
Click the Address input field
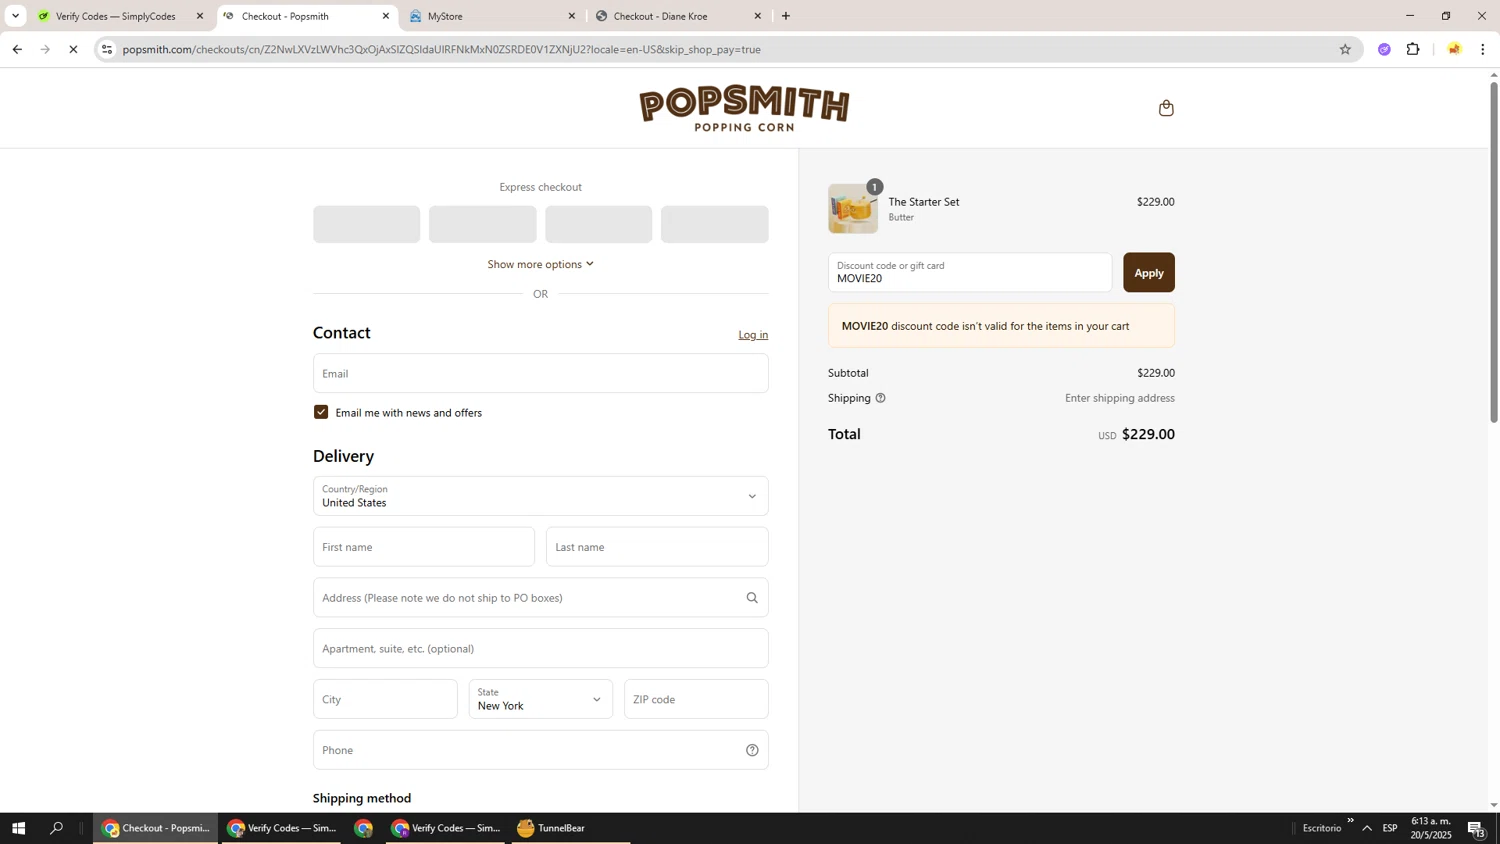(x=541, y=598)
